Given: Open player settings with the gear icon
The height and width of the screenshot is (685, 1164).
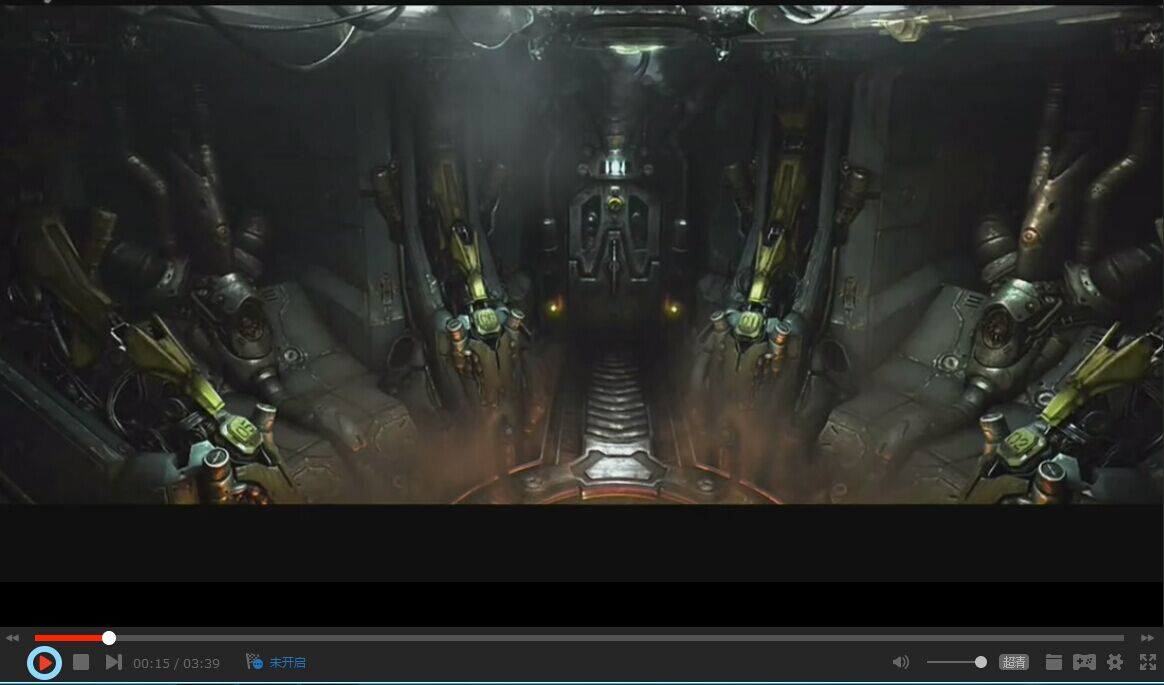Looking at the screenshot, I should point(1115,662).
